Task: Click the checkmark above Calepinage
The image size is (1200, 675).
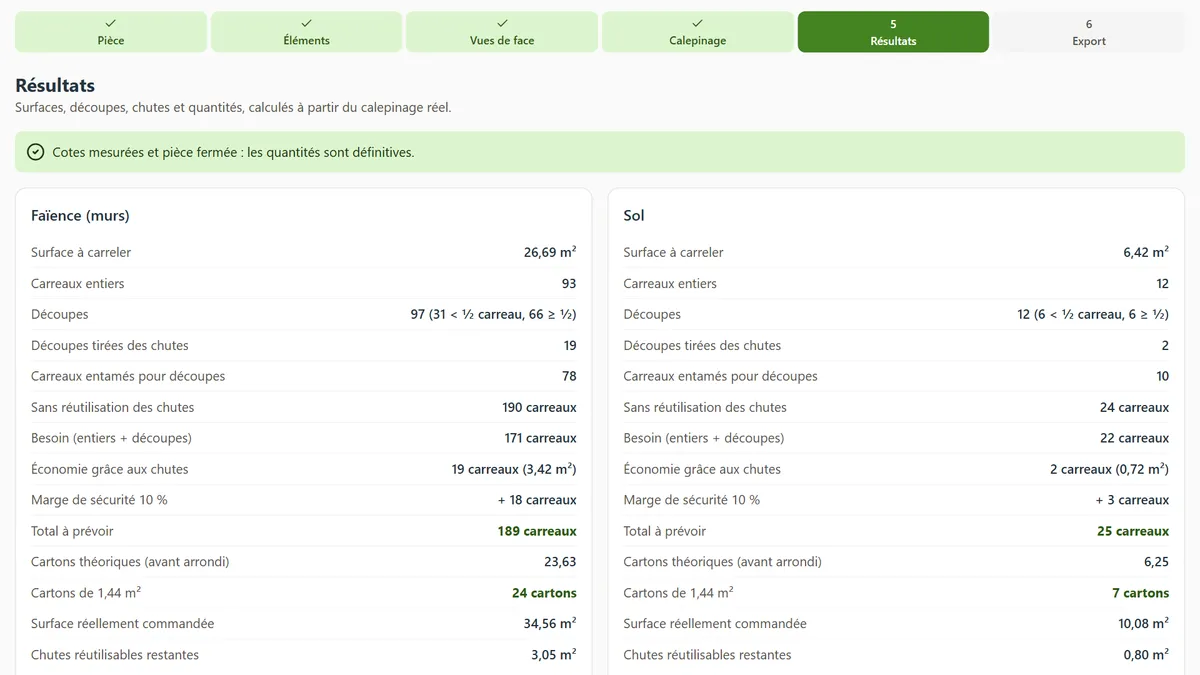Action: [x=697, y=23]
